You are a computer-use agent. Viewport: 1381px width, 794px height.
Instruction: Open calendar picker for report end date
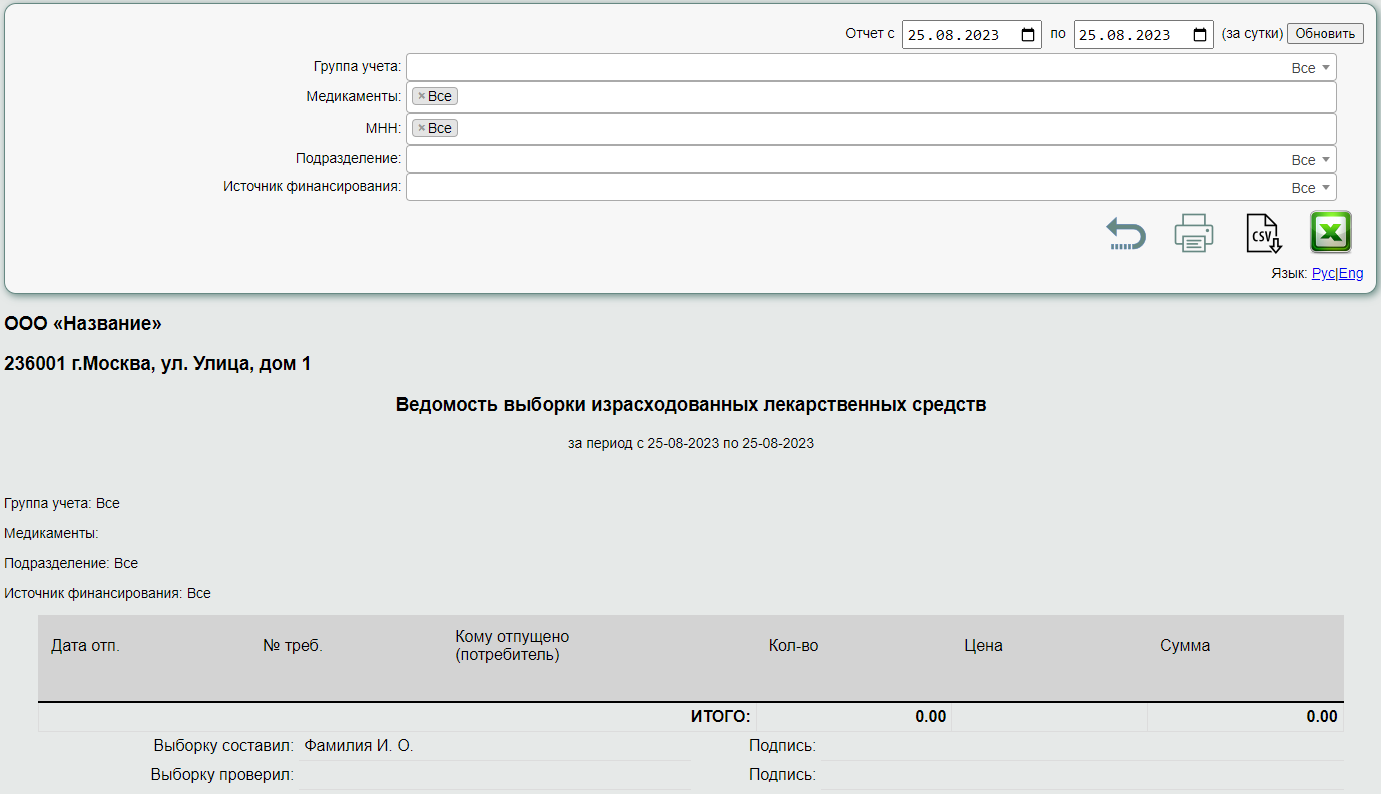[1200, 35]
